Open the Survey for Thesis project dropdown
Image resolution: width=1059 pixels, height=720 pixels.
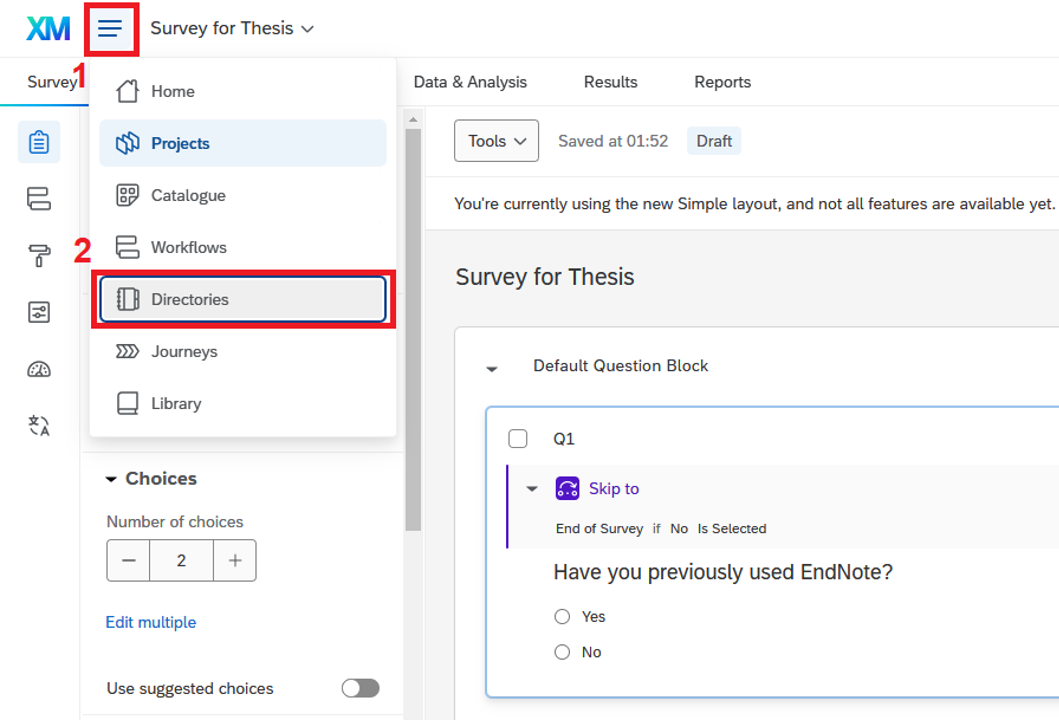click(x=232, y=28)
